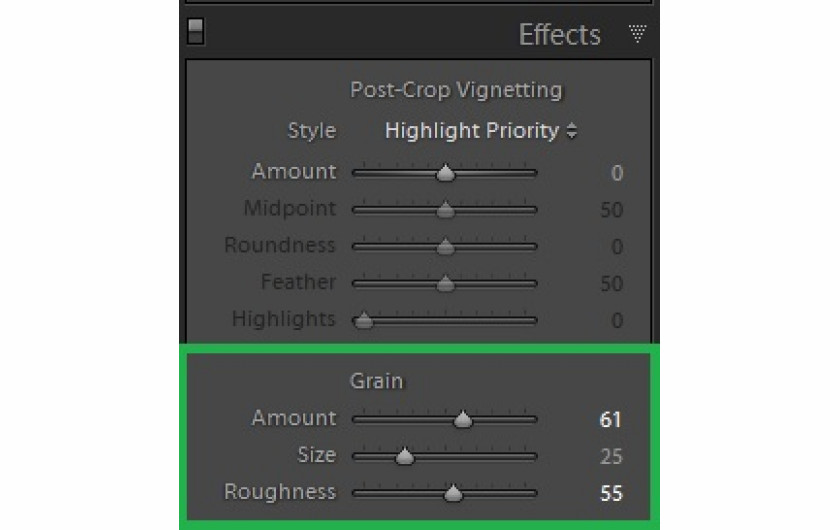Click the Feather slider handle
This screenshot has height=530, width=840.
tap(445, 283)
